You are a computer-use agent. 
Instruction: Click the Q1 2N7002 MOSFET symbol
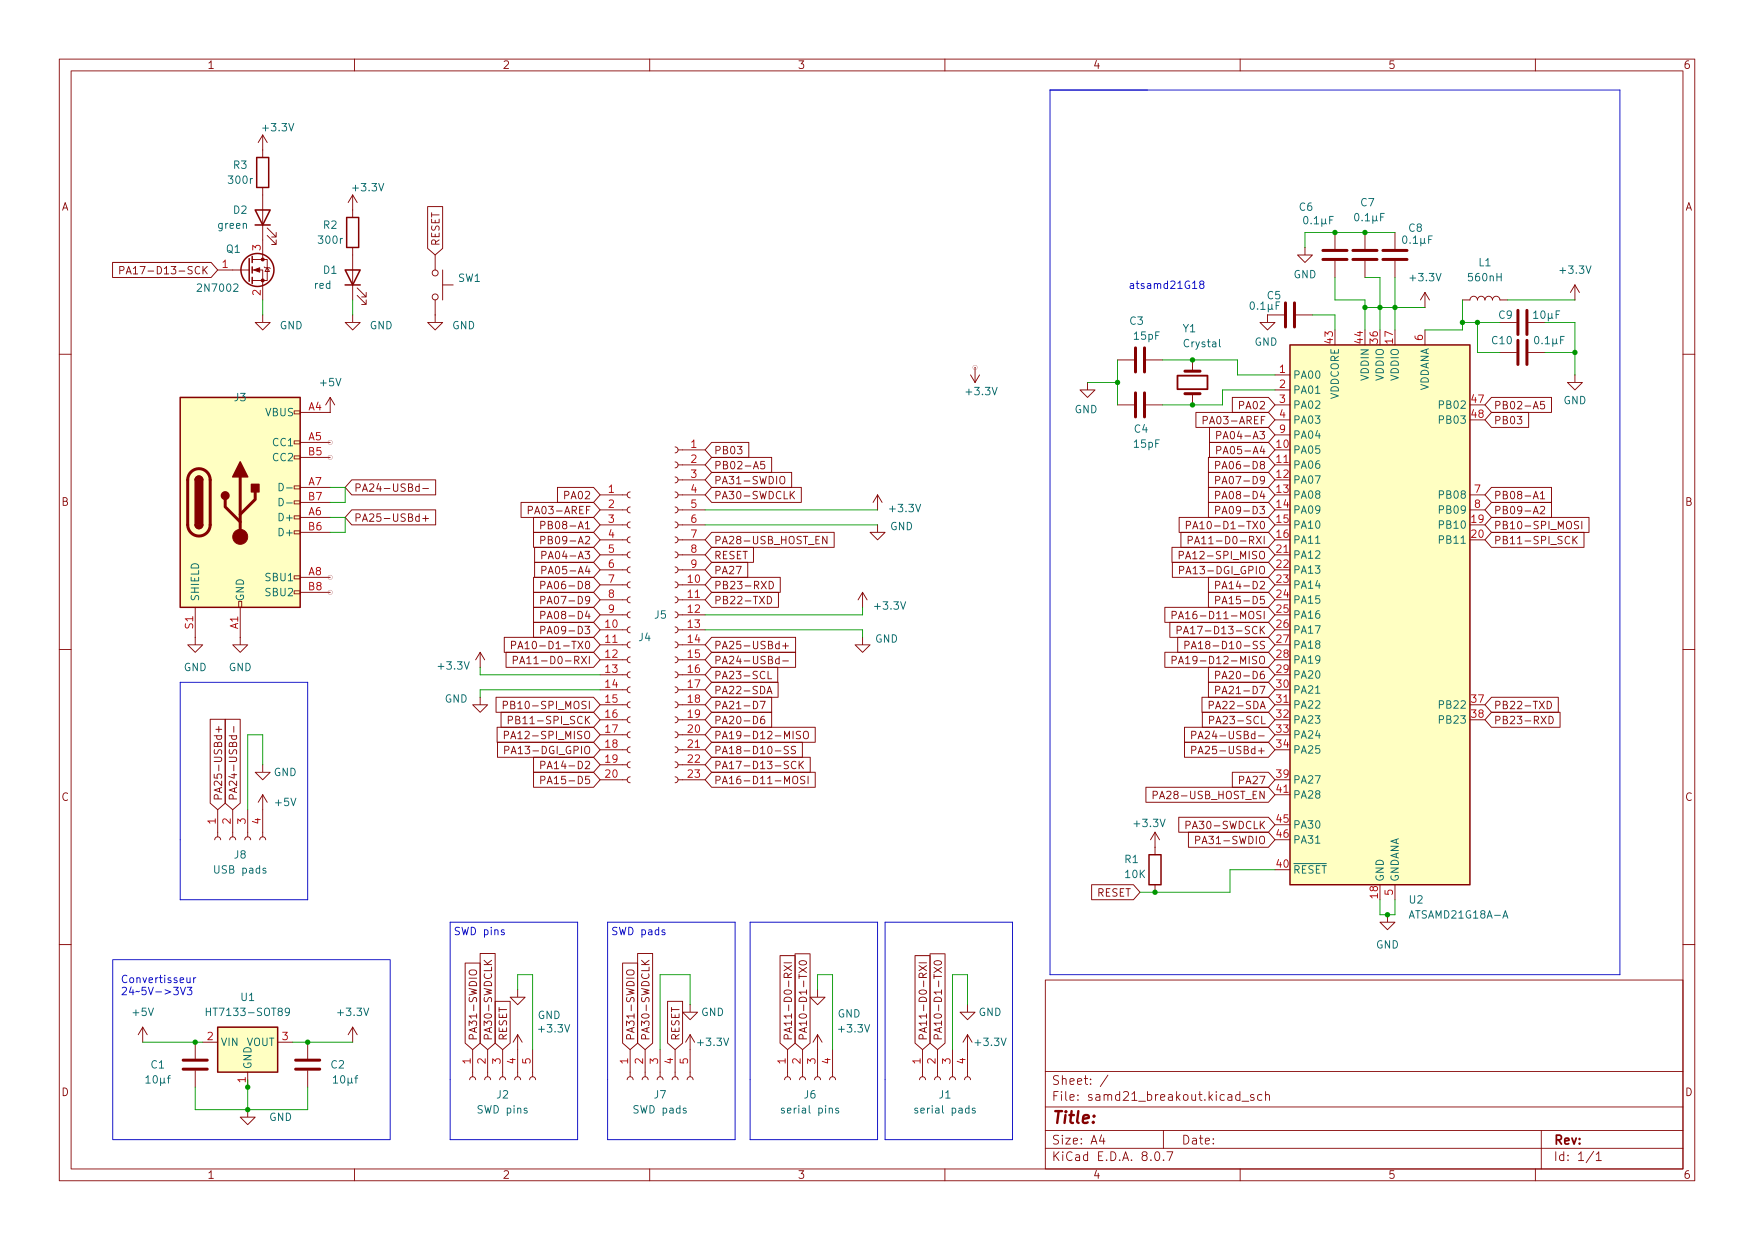(258, 269)
